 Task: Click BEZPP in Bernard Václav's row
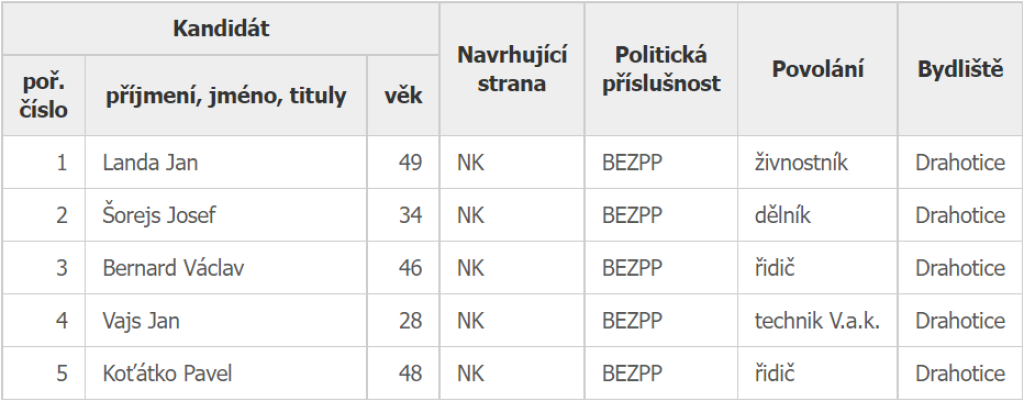632,268
